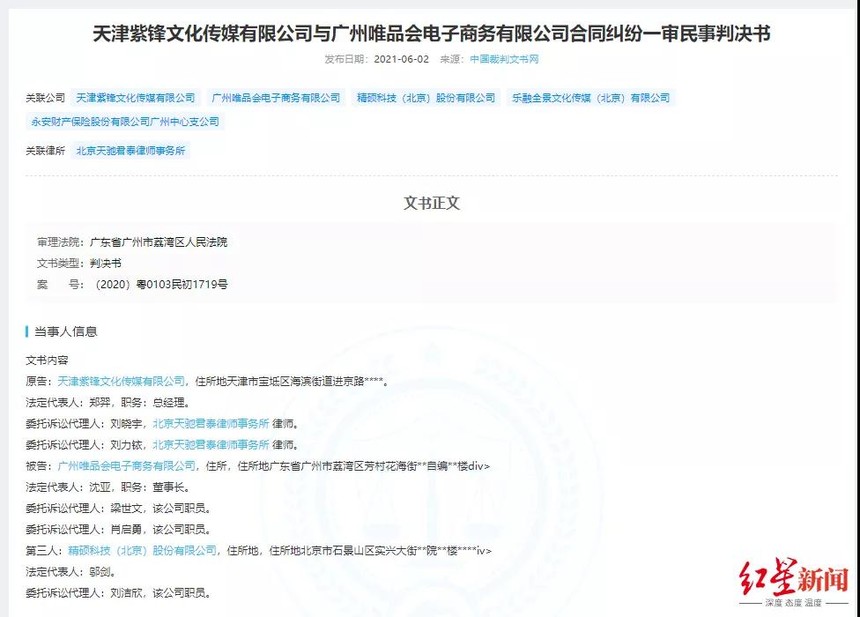This screenshot has height=617, width=860.
Task: Click third party link 精硕科技（北京）股份有限公司 in body
Action: 143,551
